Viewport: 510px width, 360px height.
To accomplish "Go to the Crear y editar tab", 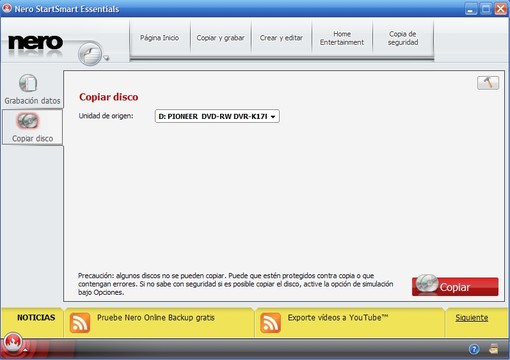I will [x=281, y=38].
